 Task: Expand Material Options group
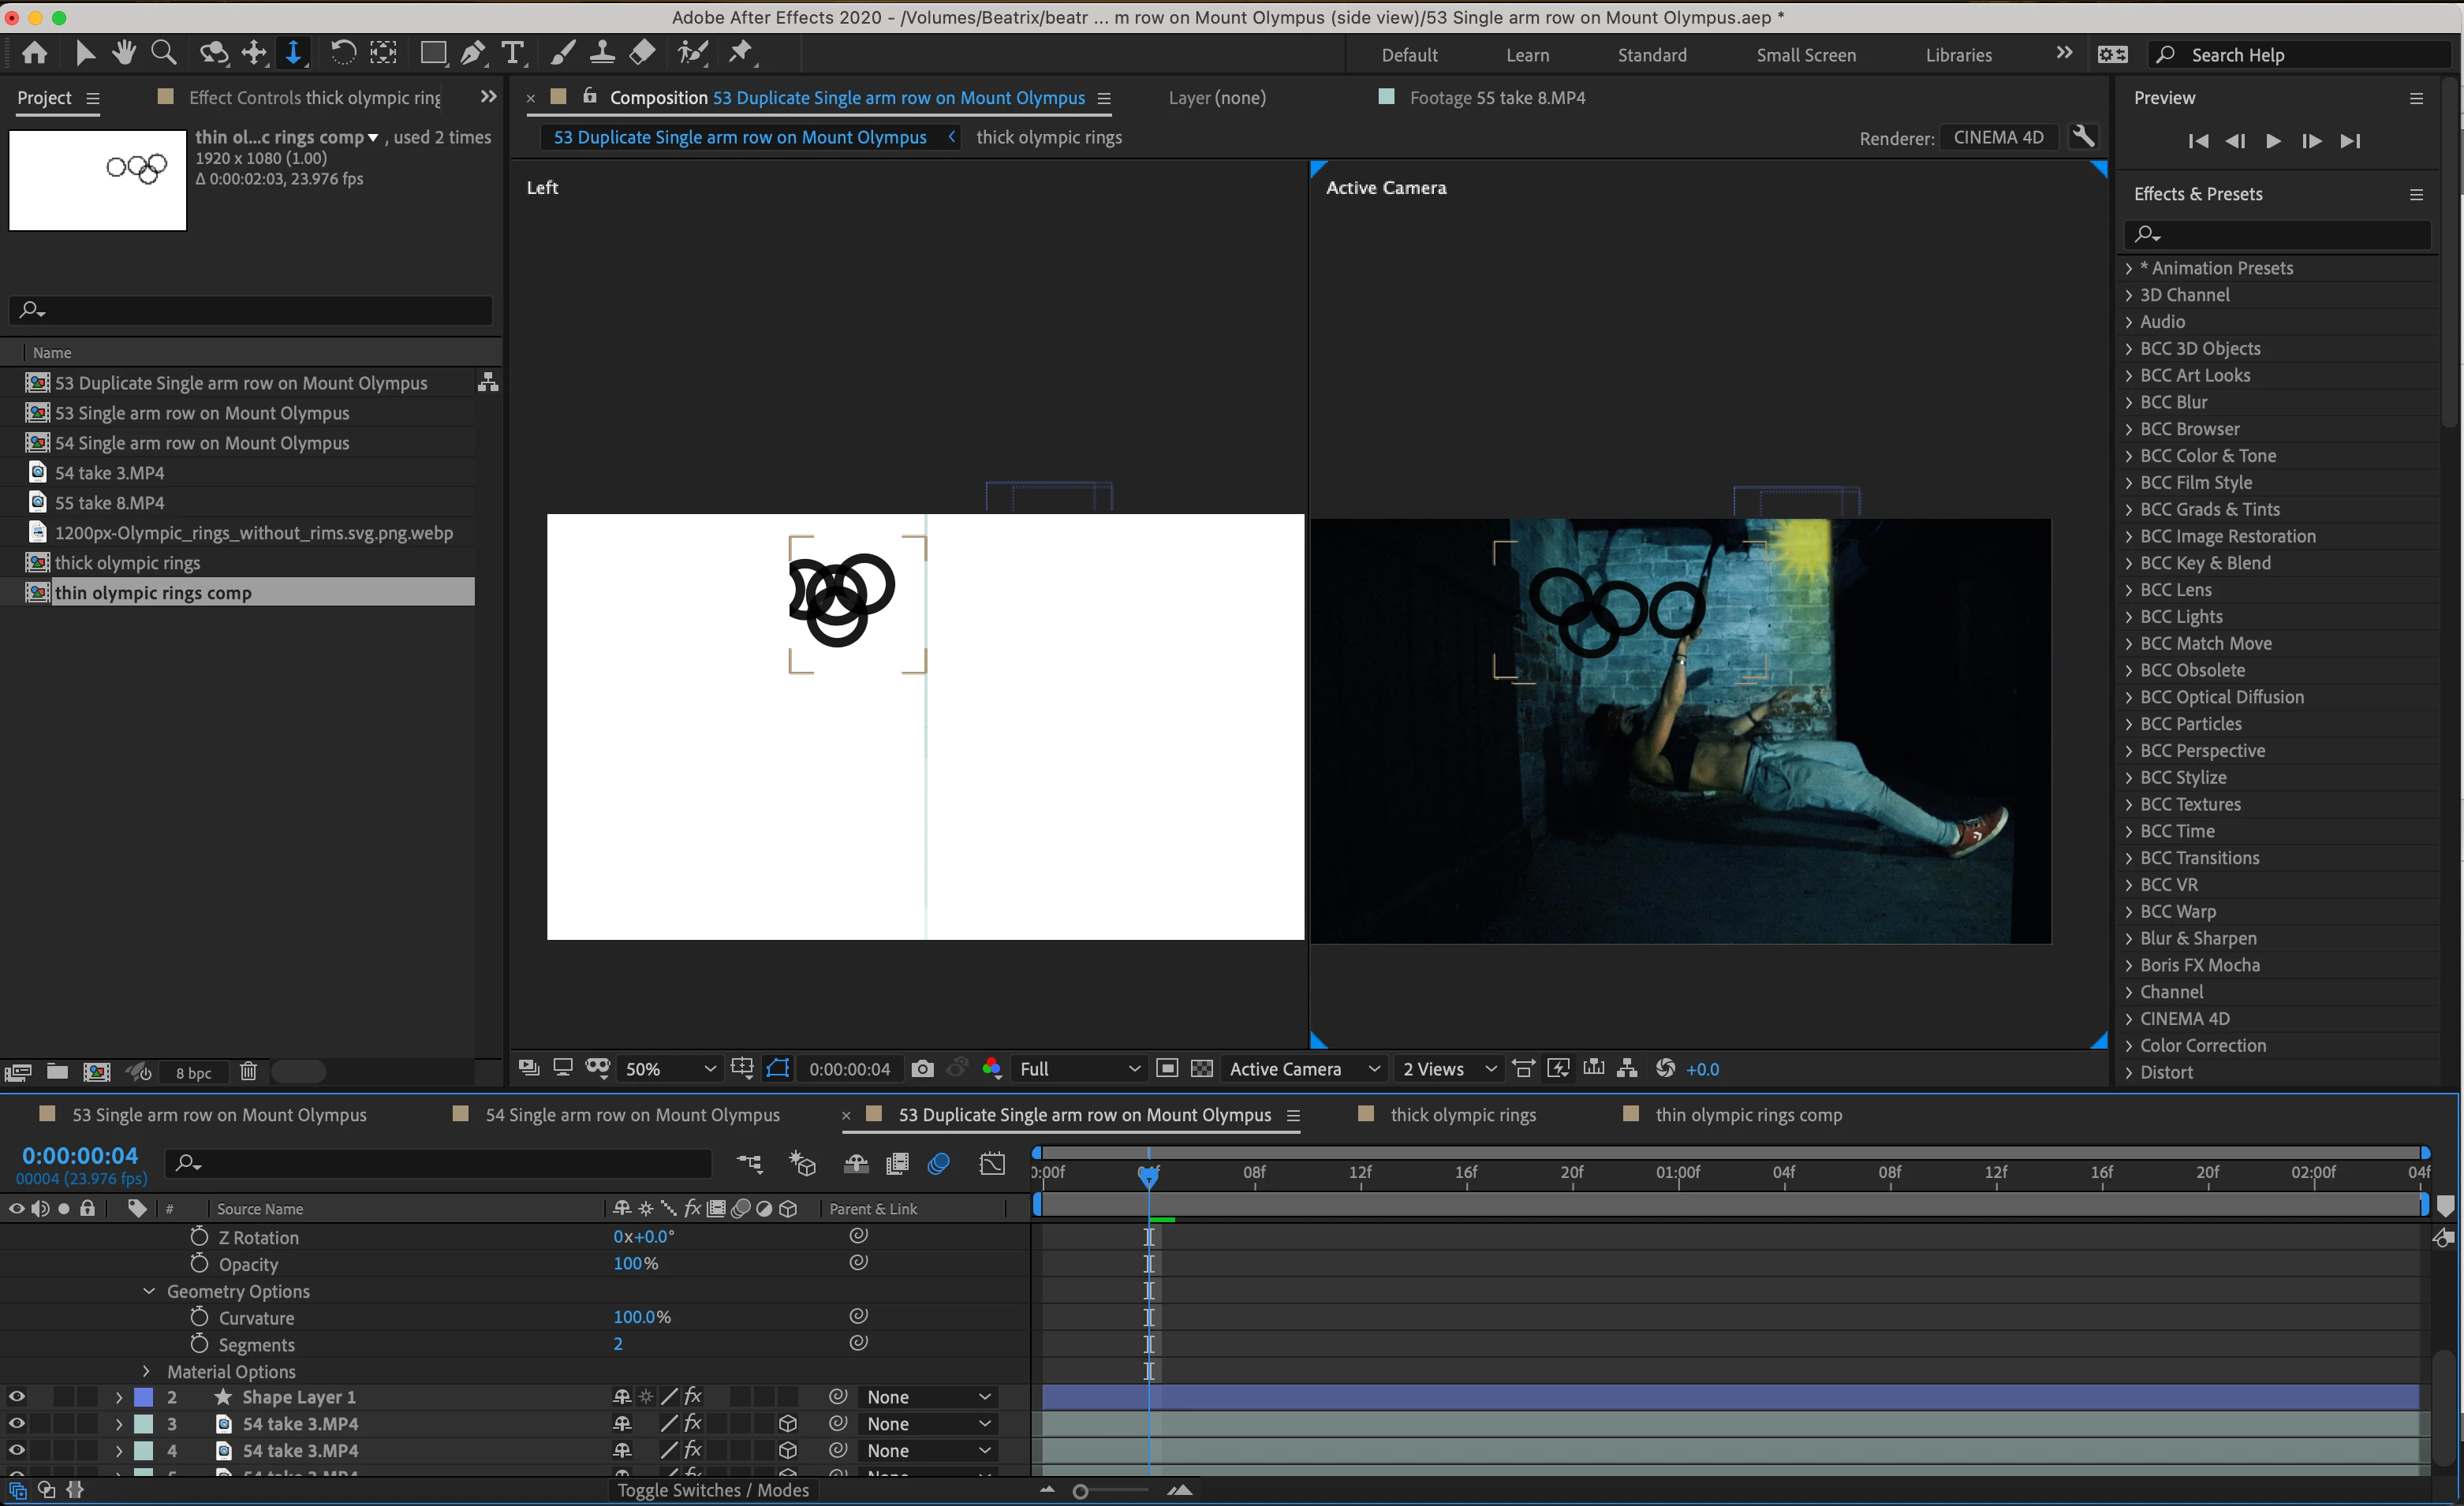point(147,1371)
